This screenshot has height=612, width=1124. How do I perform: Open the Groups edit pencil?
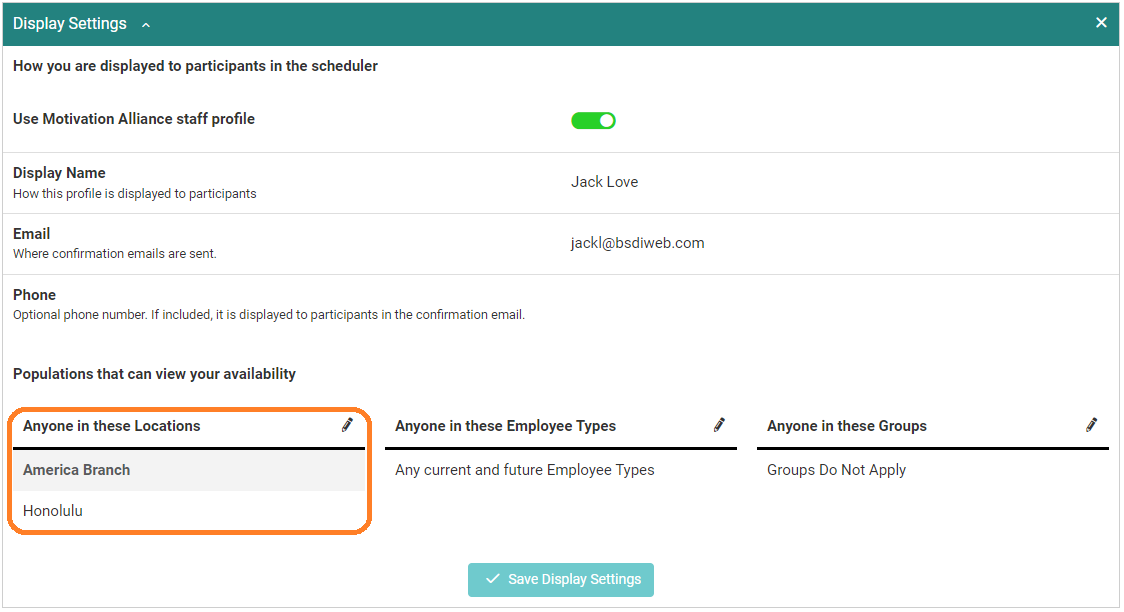(1091, 425)
